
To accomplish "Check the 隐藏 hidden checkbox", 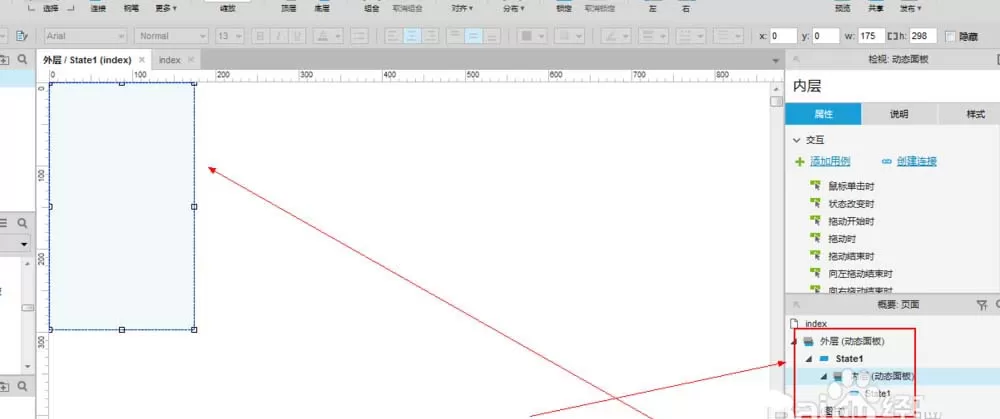I will click(x=950, y=37).
